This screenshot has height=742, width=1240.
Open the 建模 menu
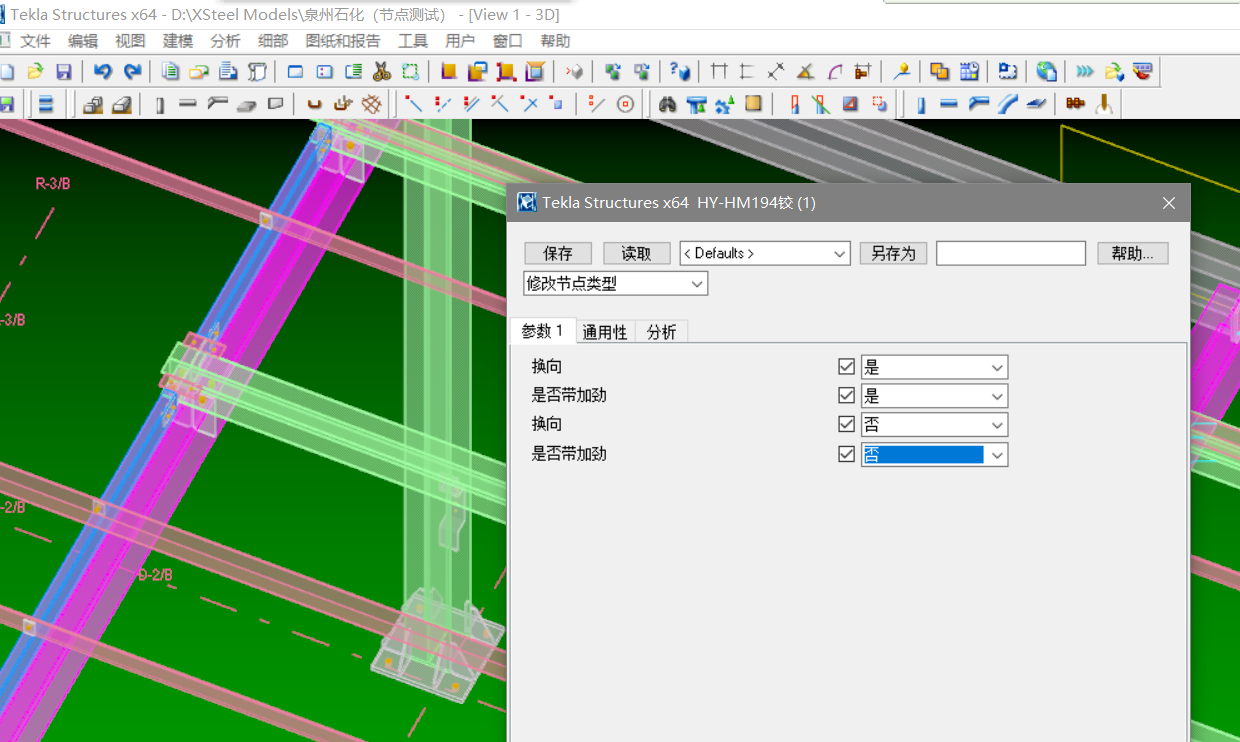tap(178, 41)
